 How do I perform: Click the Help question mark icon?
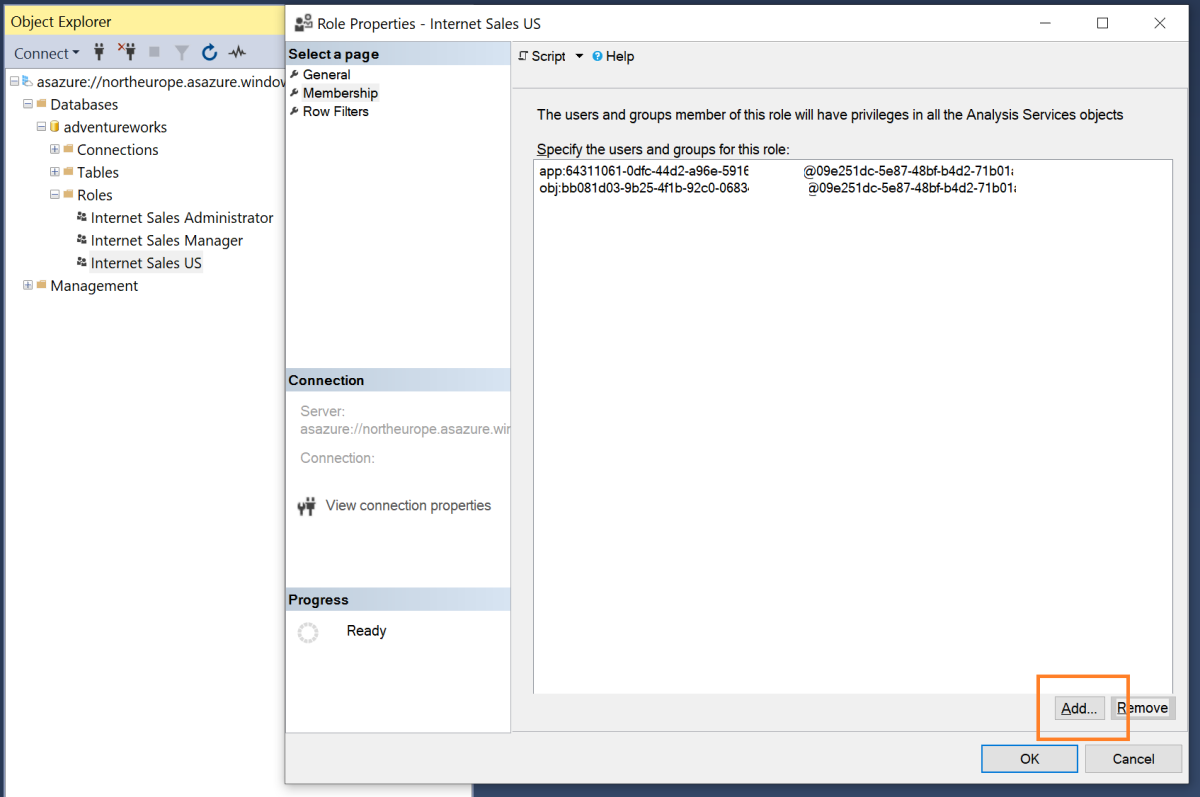point(597,57)
